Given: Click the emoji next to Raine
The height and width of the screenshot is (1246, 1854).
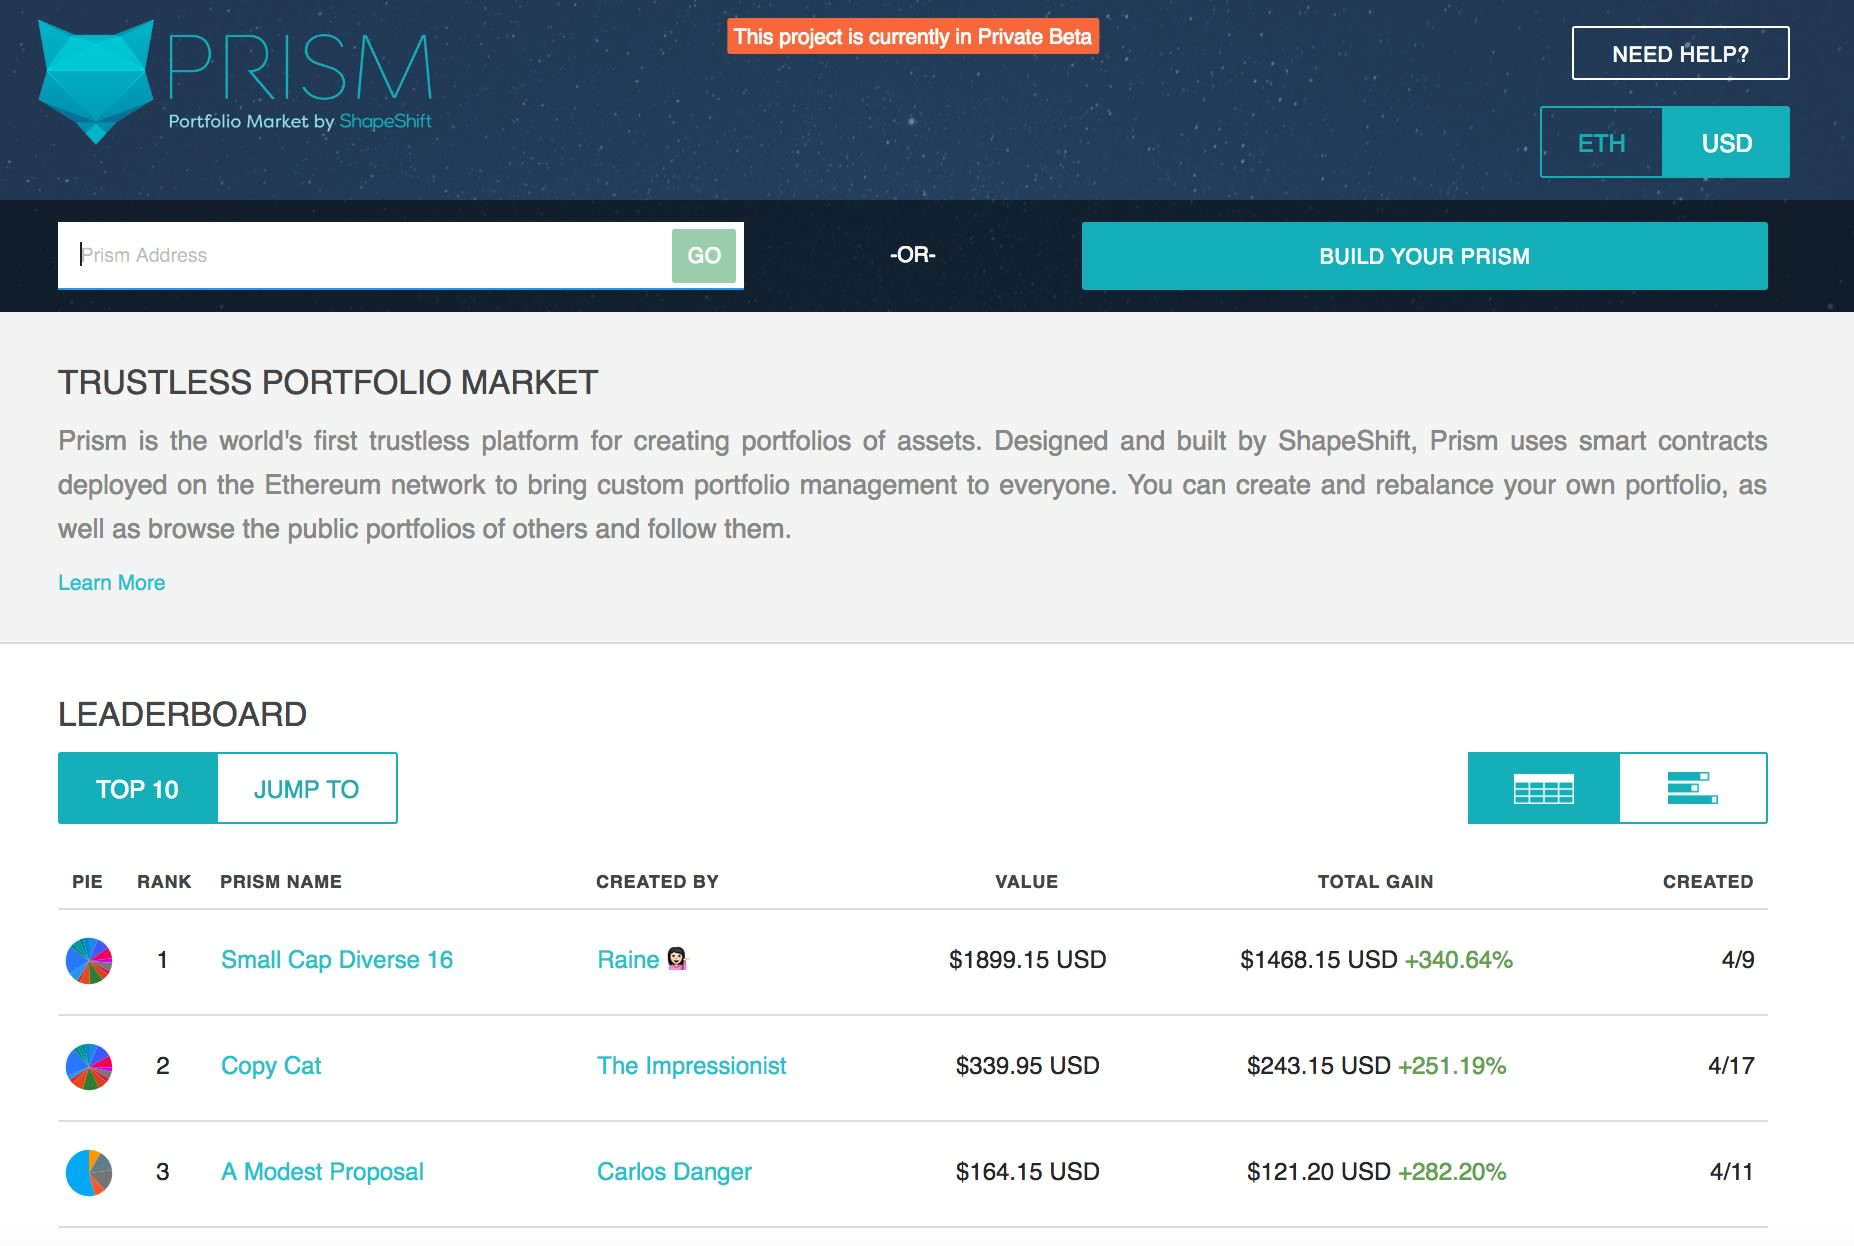Looking at the screenshot, I should (678, 959).
